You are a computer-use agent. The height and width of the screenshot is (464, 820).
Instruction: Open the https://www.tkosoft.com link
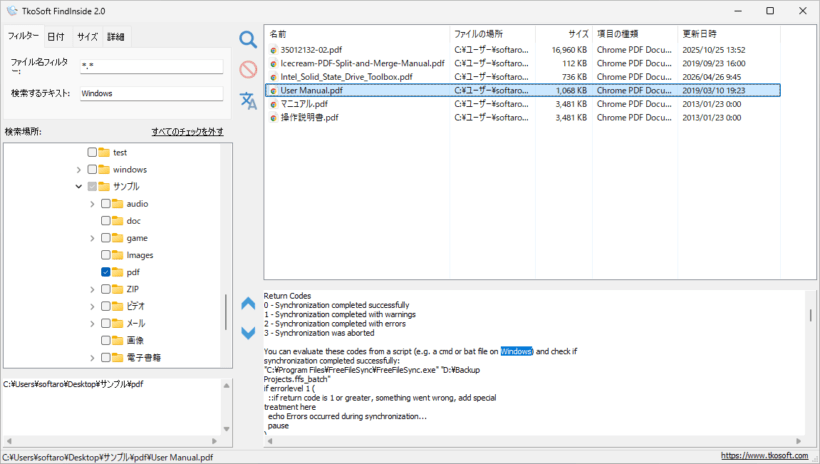764,456
